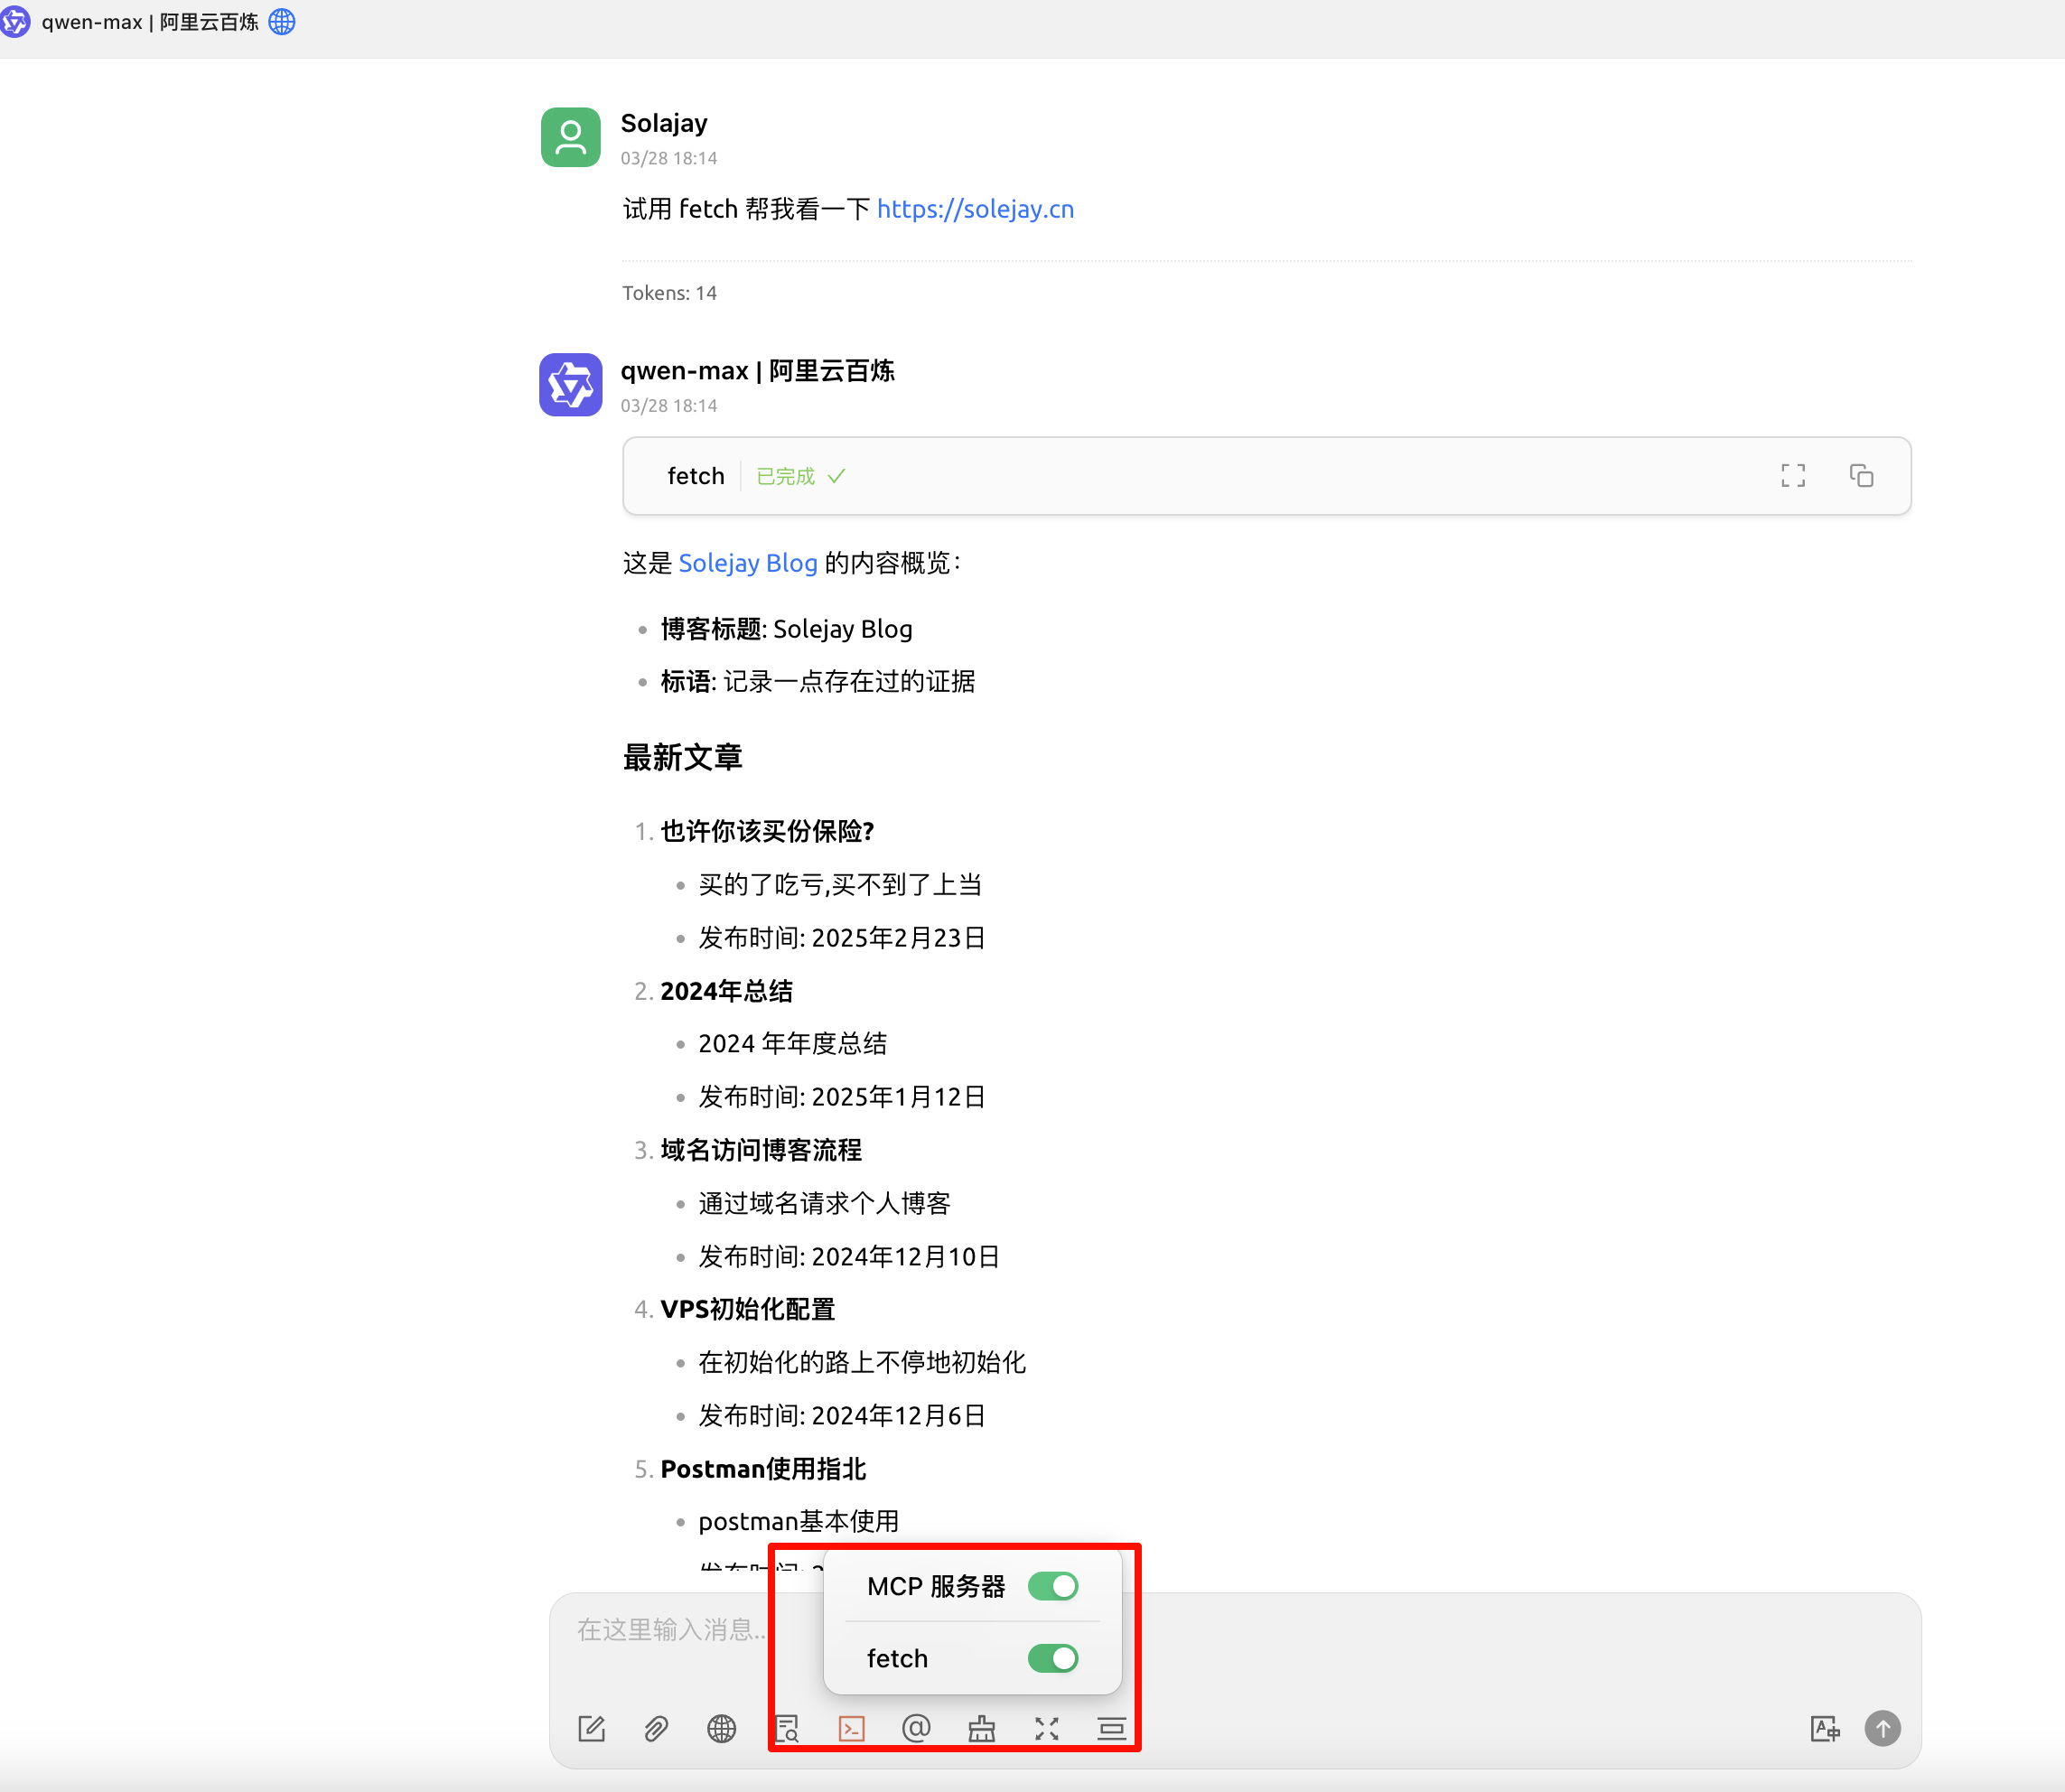This screenshot has width=2065, height=1792.
Task: Click the qwen-max assistant avatar
Action: [570, 384]
